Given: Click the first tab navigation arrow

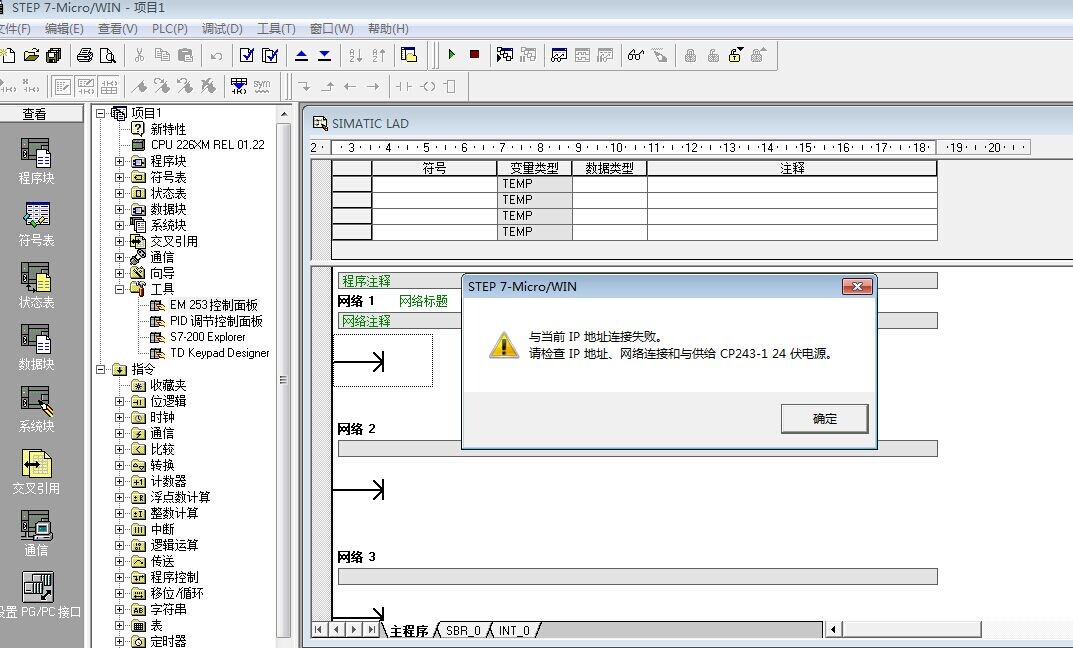Looking at the screenshot, I should (319, 630).
